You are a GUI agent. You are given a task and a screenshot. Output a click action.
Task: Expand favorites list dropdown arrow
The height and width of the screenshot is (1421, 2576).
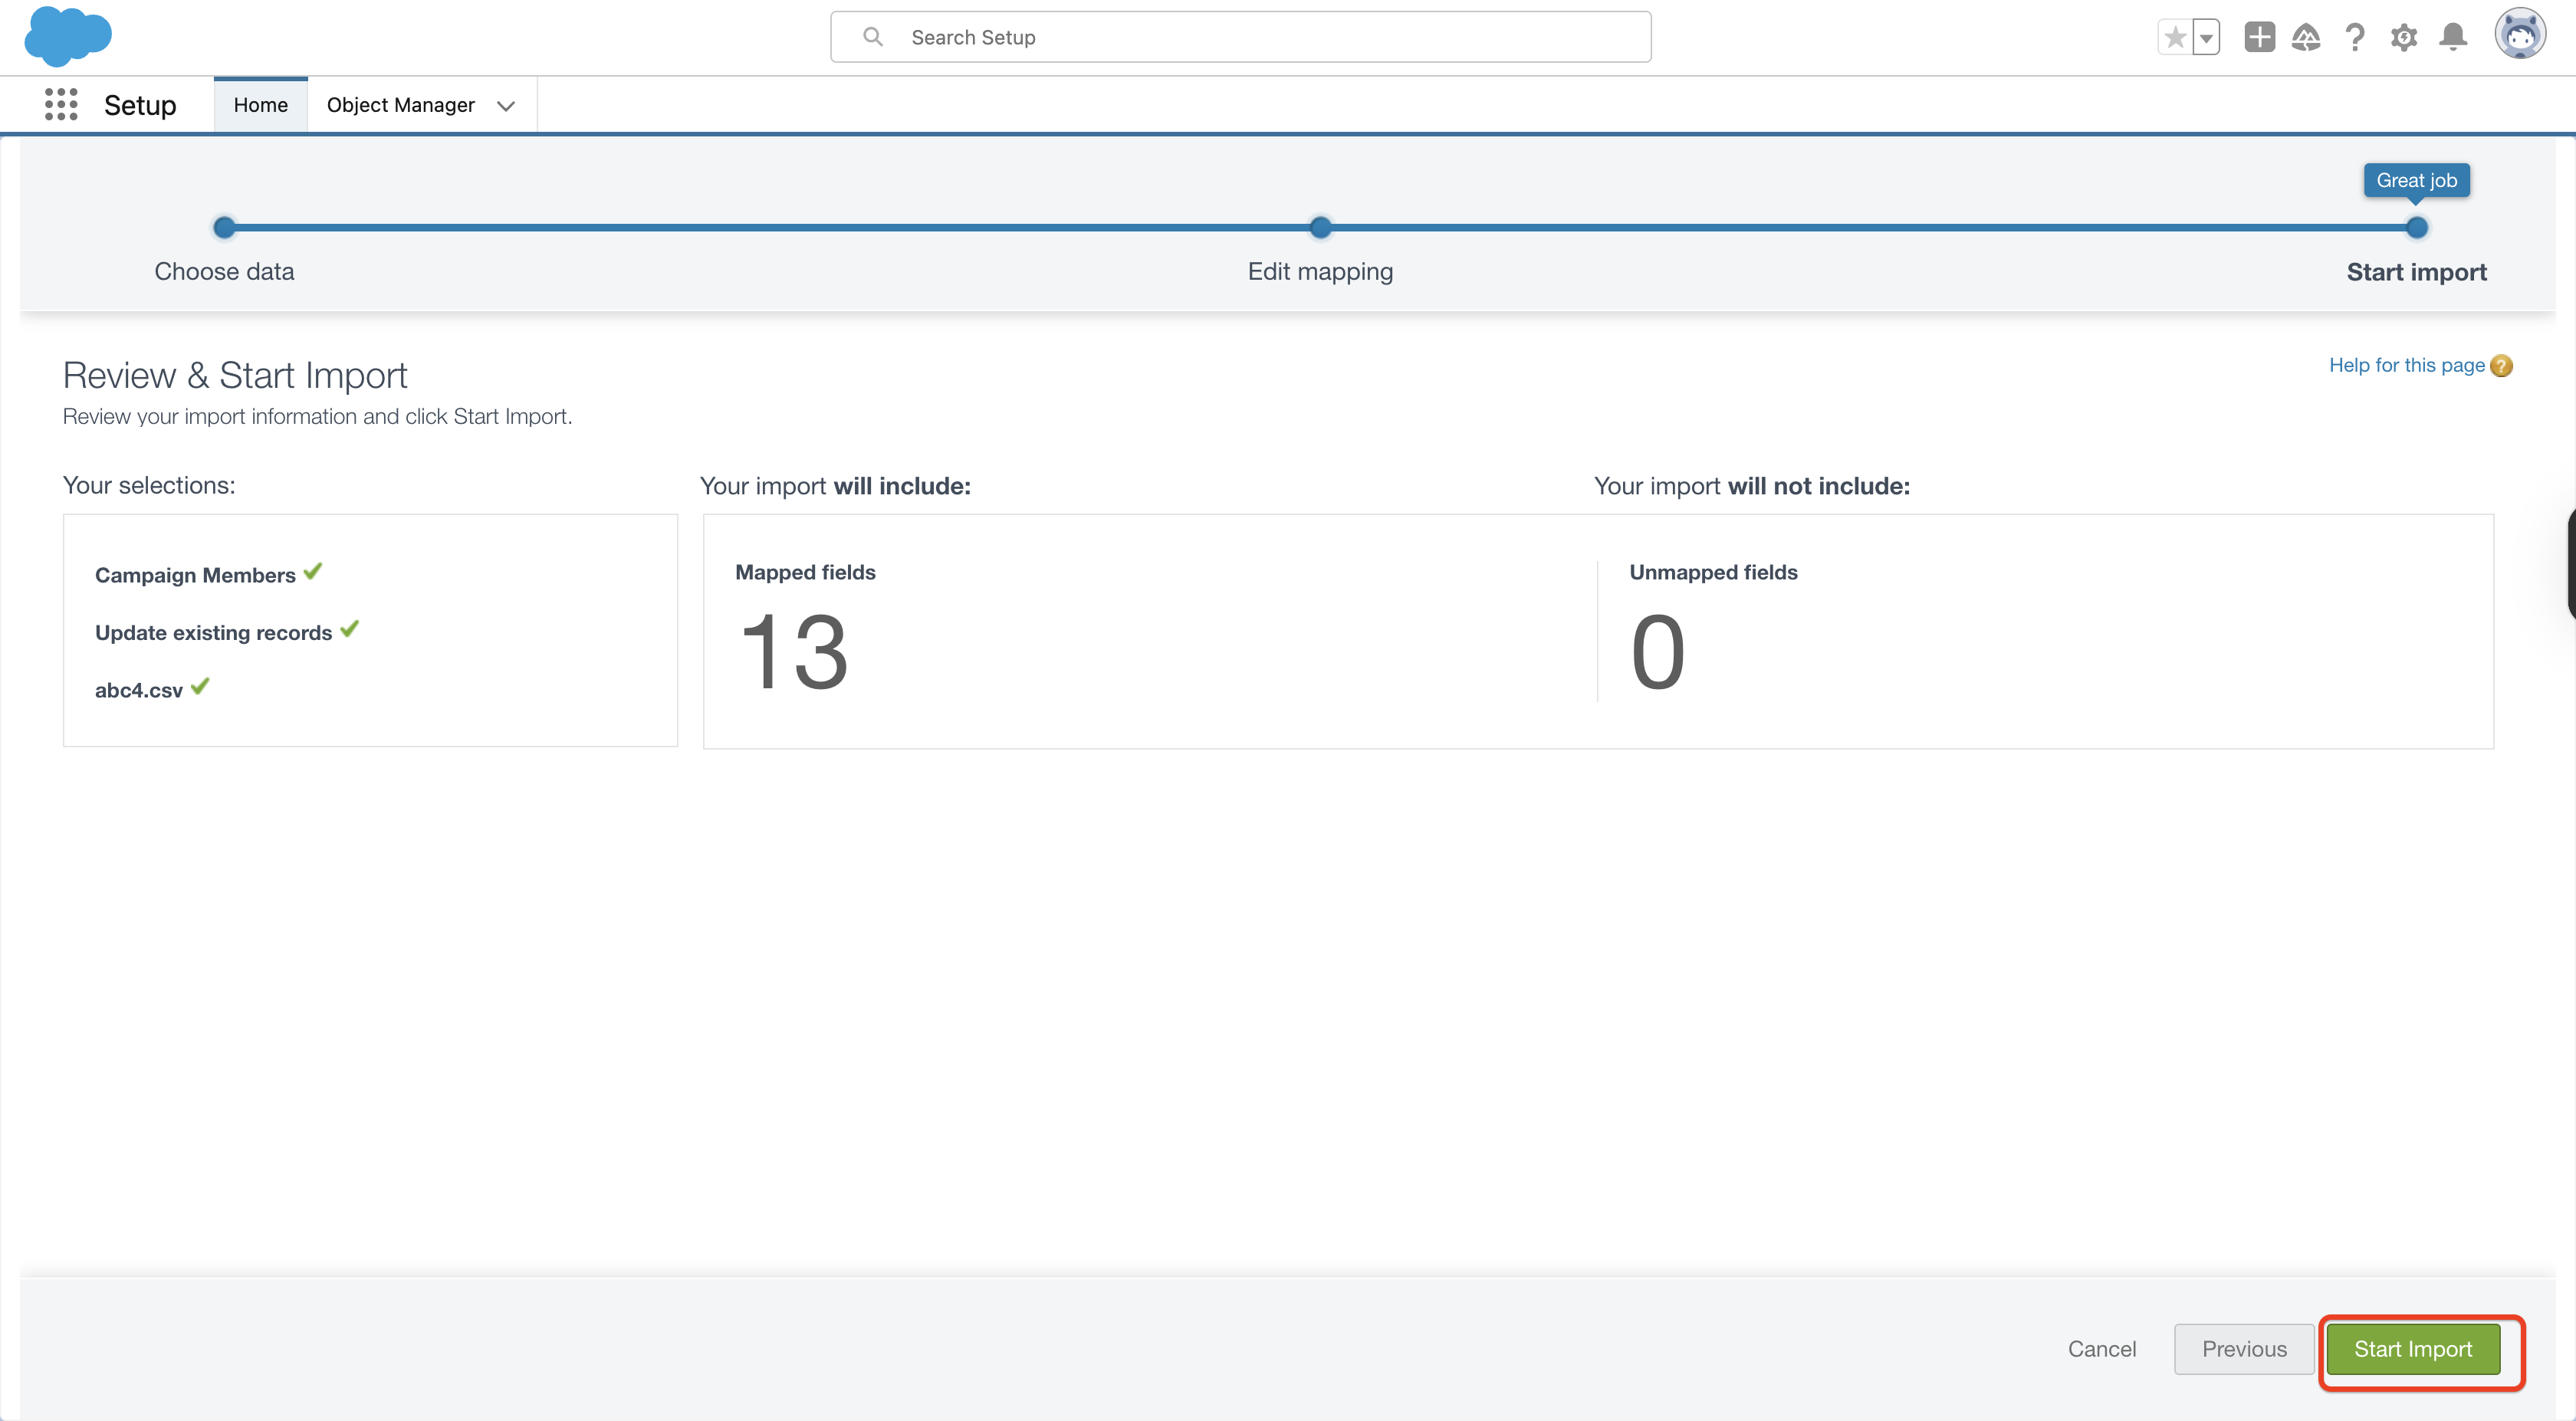[x=2206, y=38]
